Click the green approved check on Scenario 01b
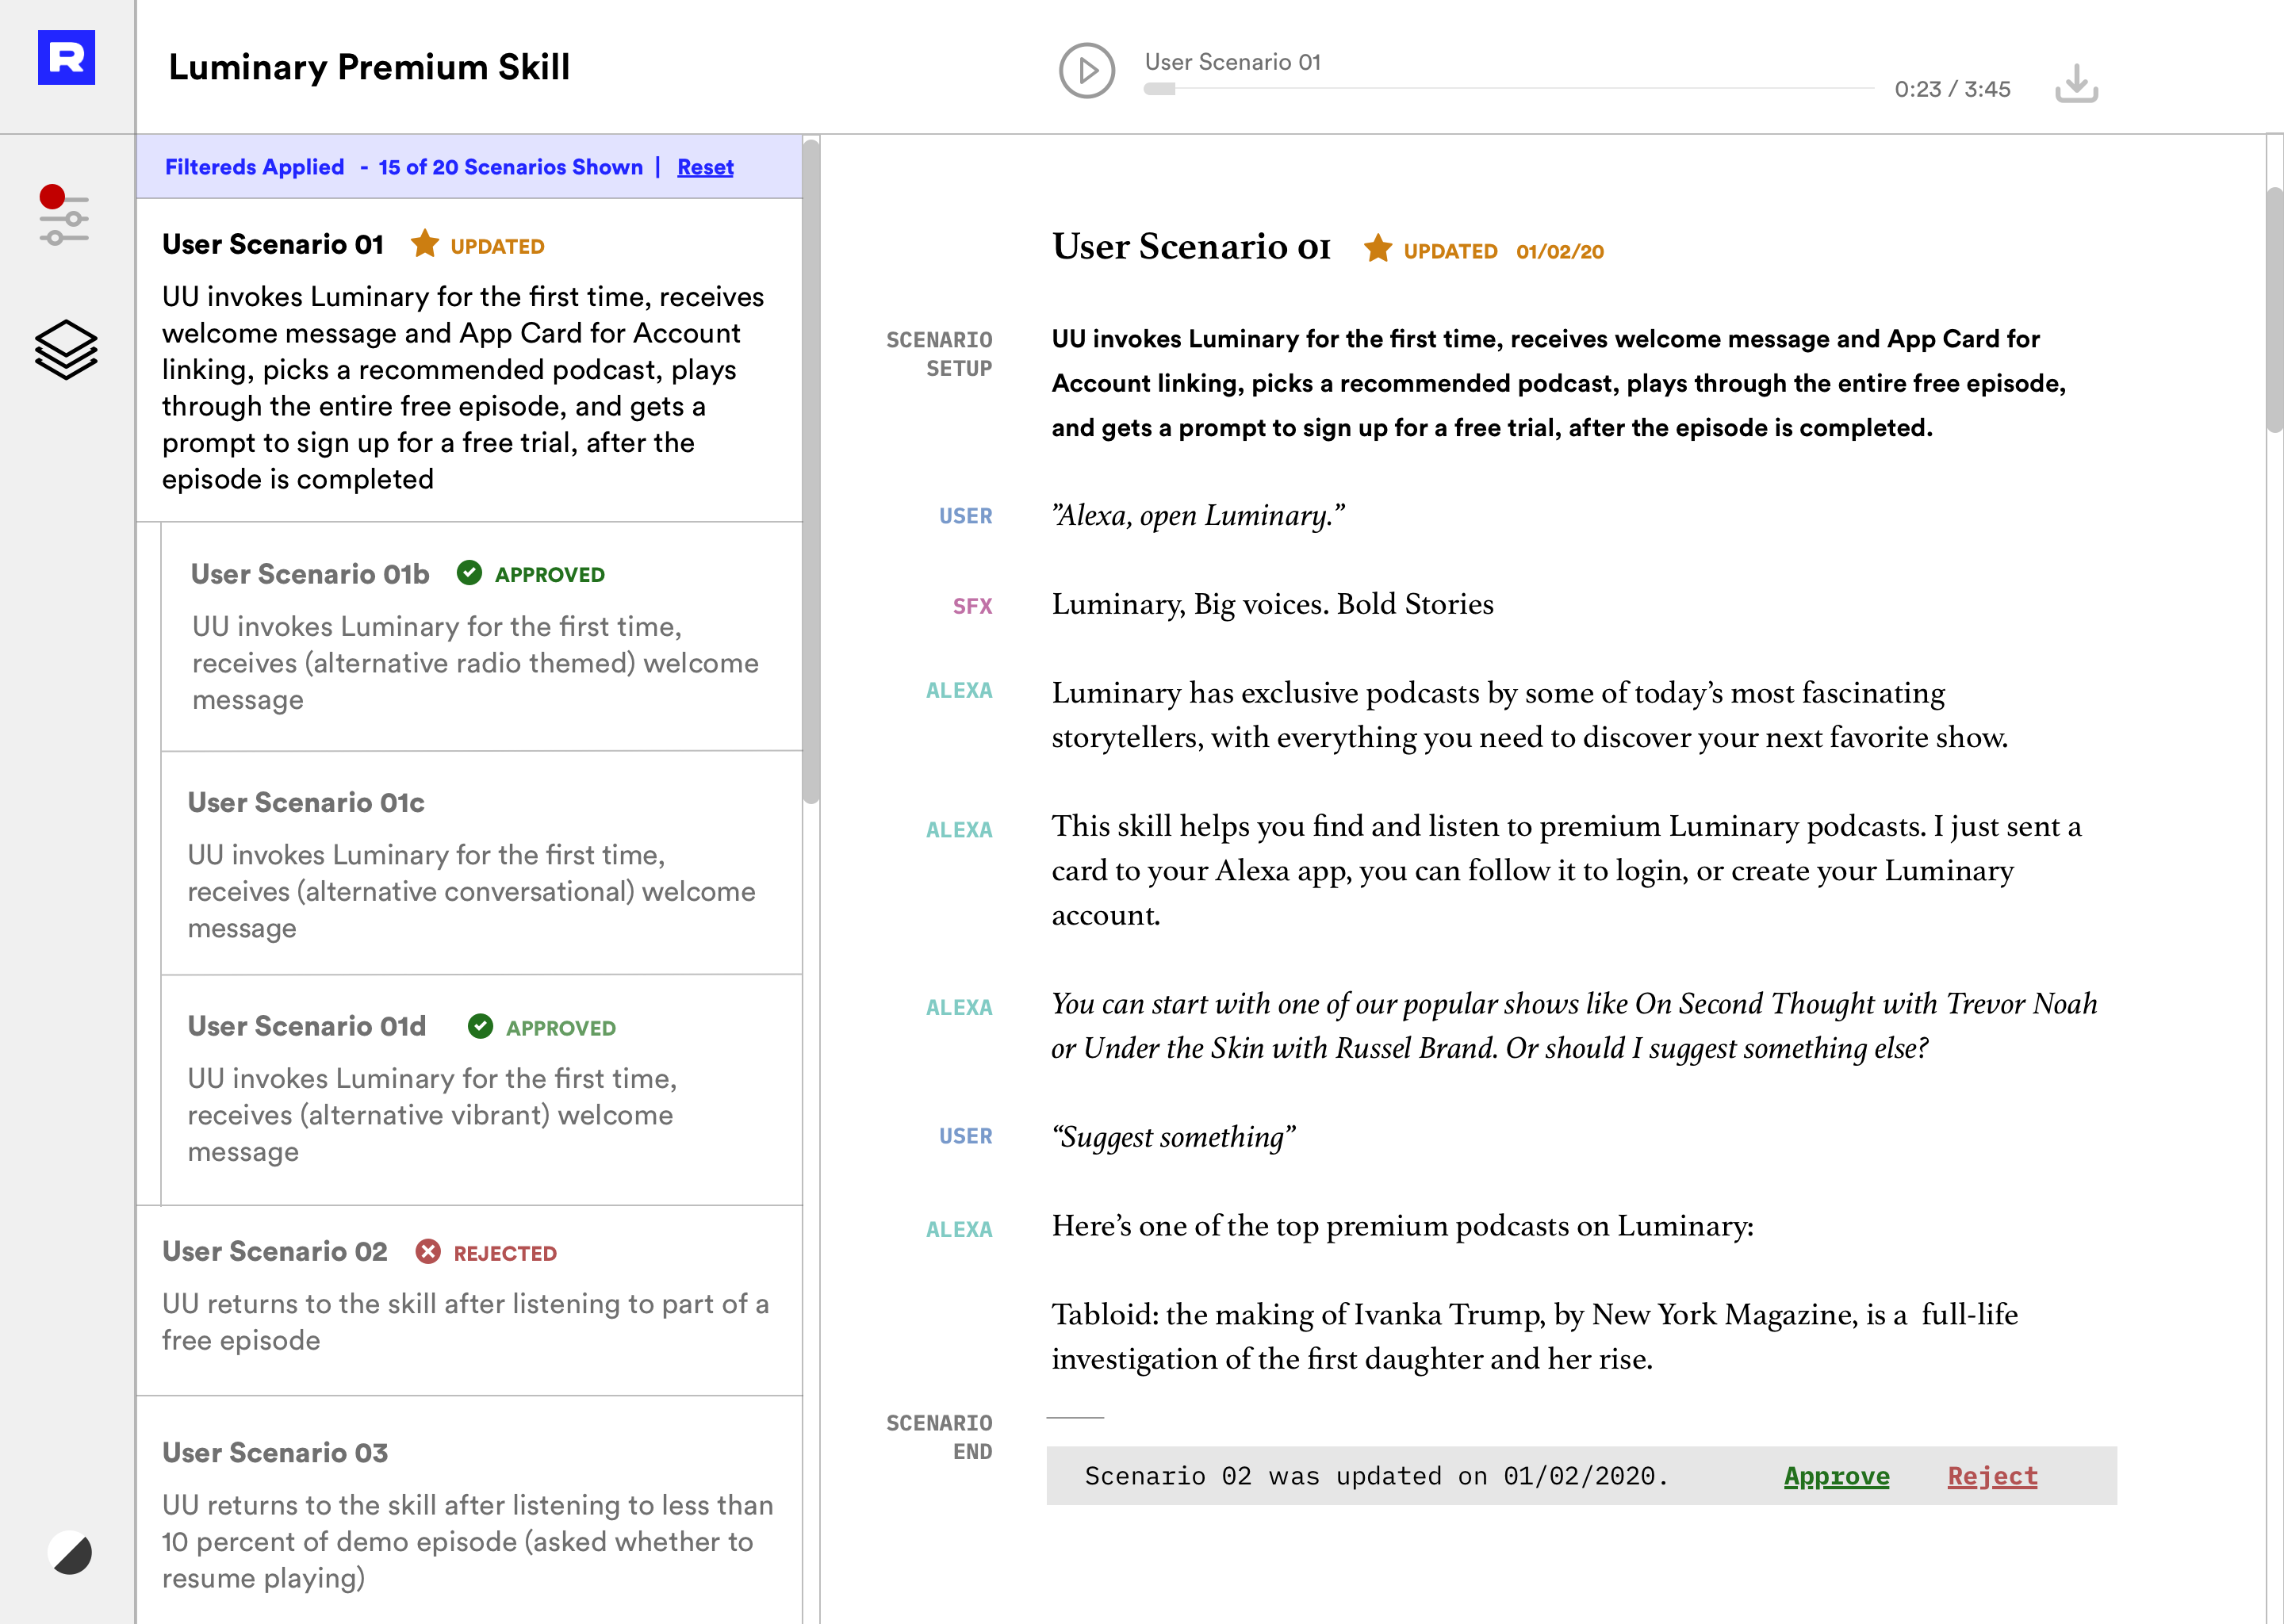The width and height of the screenshot is (2284, 1624). pos(469,573)
